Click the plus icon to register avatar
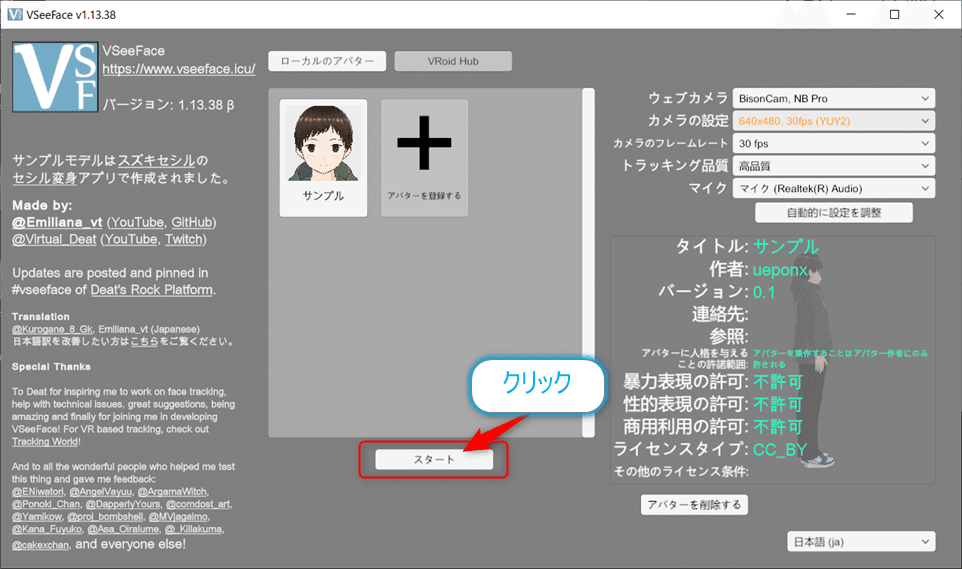 (x=425, y=142)
